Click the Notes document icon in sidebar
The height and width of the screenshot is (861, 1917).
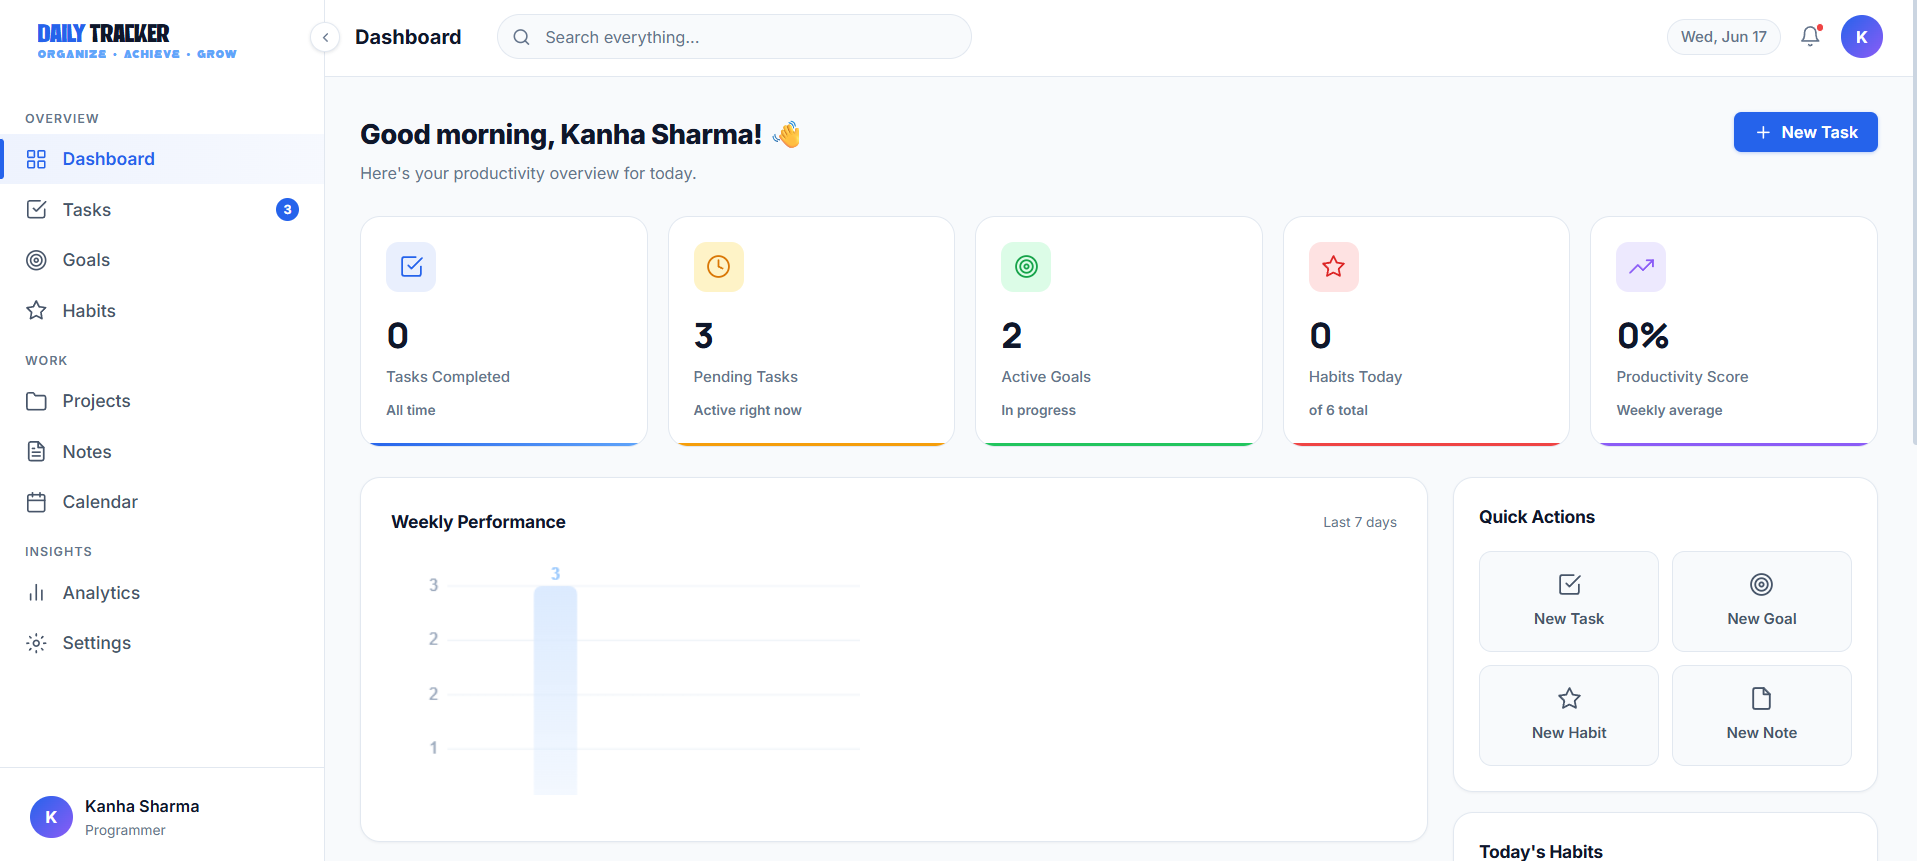point(36,452)
